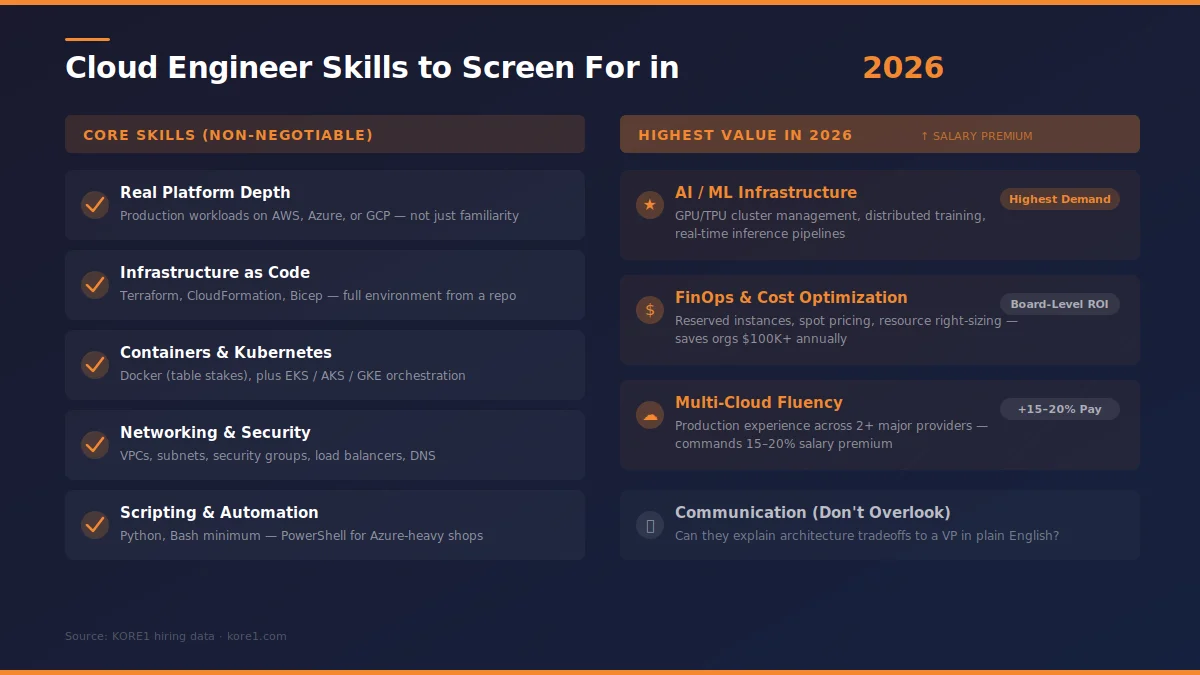Toggle the Highest Demand badge
This screenshot has width=1200, height=675.
pyautogui.click(x=1059, y=199)
